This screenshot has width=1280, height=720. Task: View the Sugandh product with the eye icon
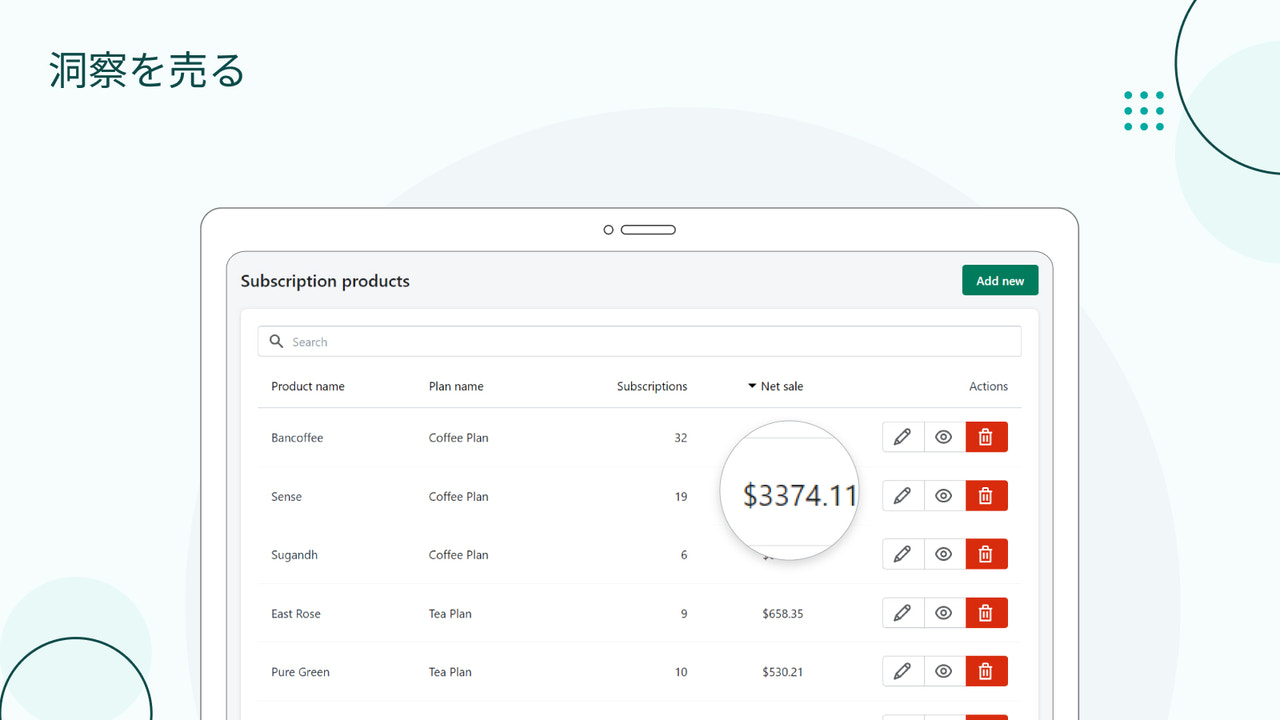point(944,554)
